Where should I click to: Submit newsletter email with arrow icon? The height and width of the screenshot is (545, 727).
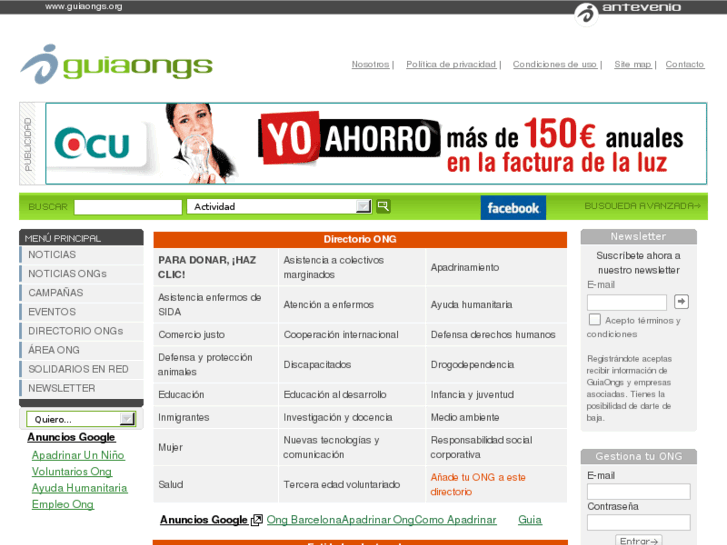pyautogui.click(x=681, y=301)
